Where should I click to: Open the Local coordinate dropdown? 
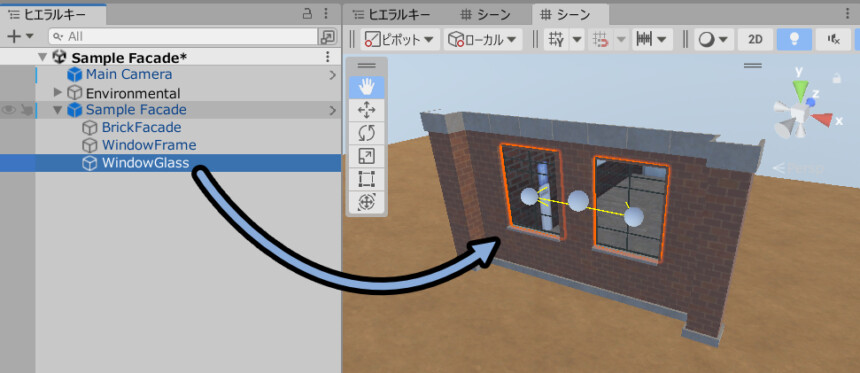click(482, 39)
